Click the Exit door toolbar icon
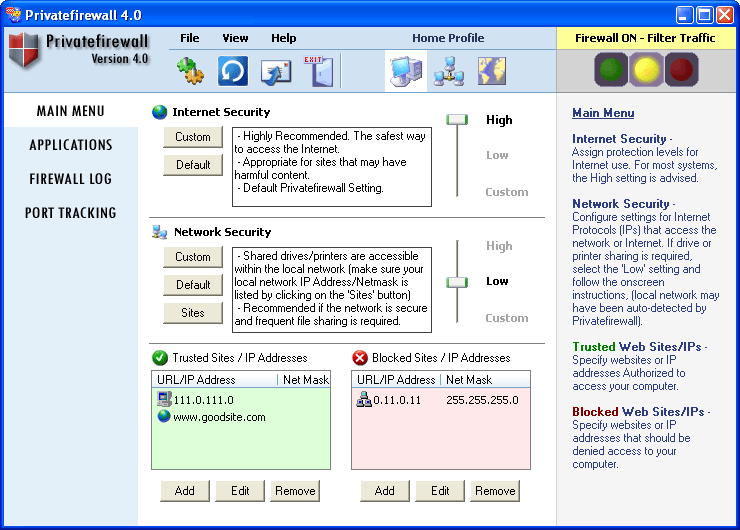The image size is (740, 530). click(x=319, y=71)
